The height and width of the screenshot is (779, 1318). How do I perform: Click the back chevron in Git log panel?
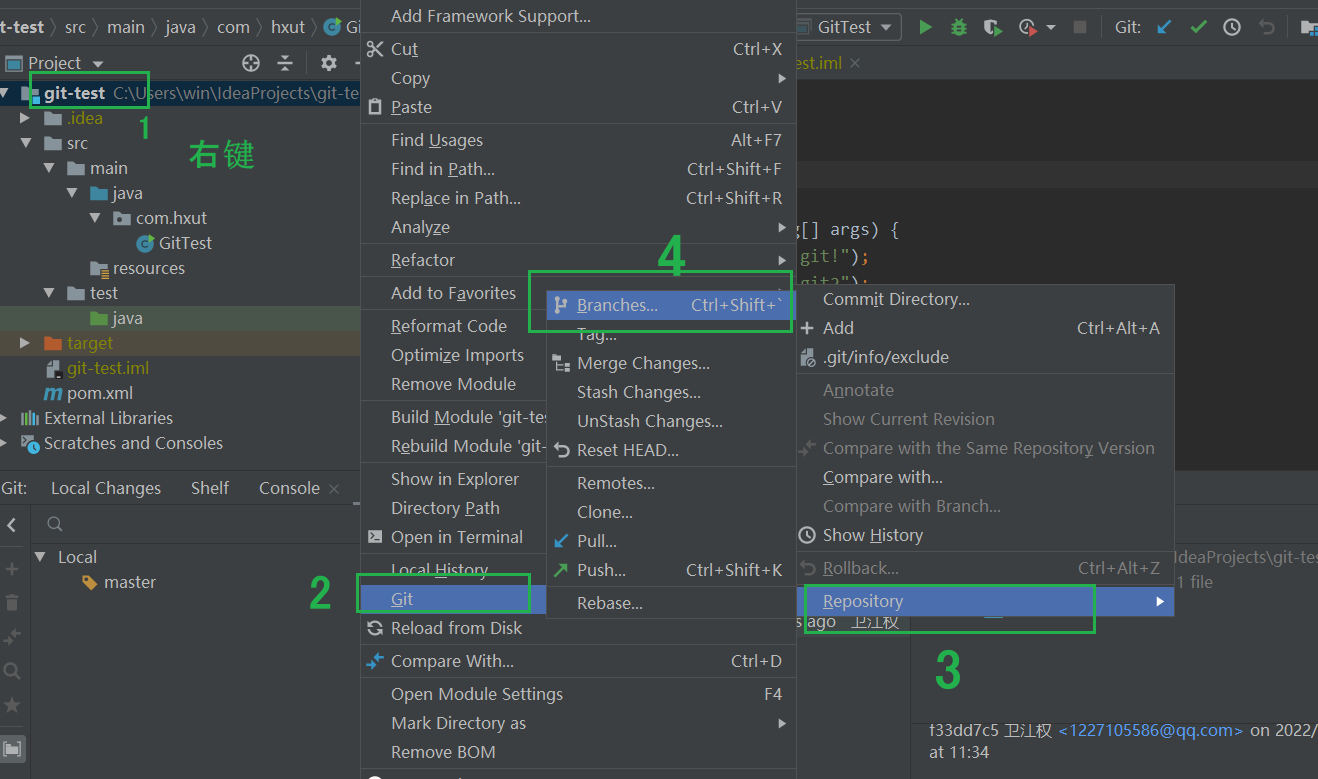(12, 525)
